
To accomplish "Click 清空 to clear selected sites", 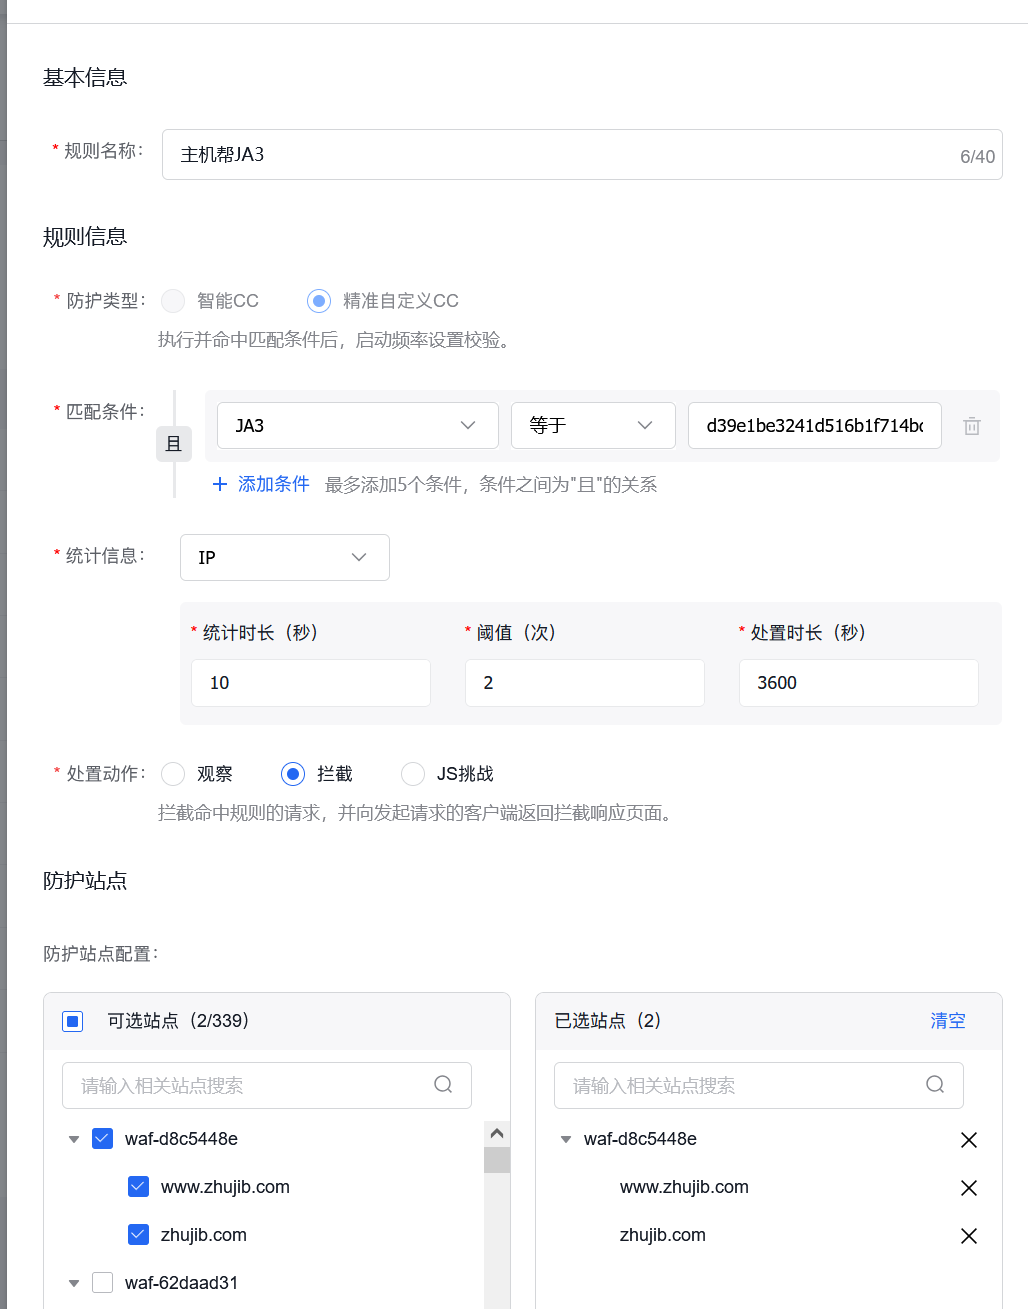I will tap(948, 1021).
